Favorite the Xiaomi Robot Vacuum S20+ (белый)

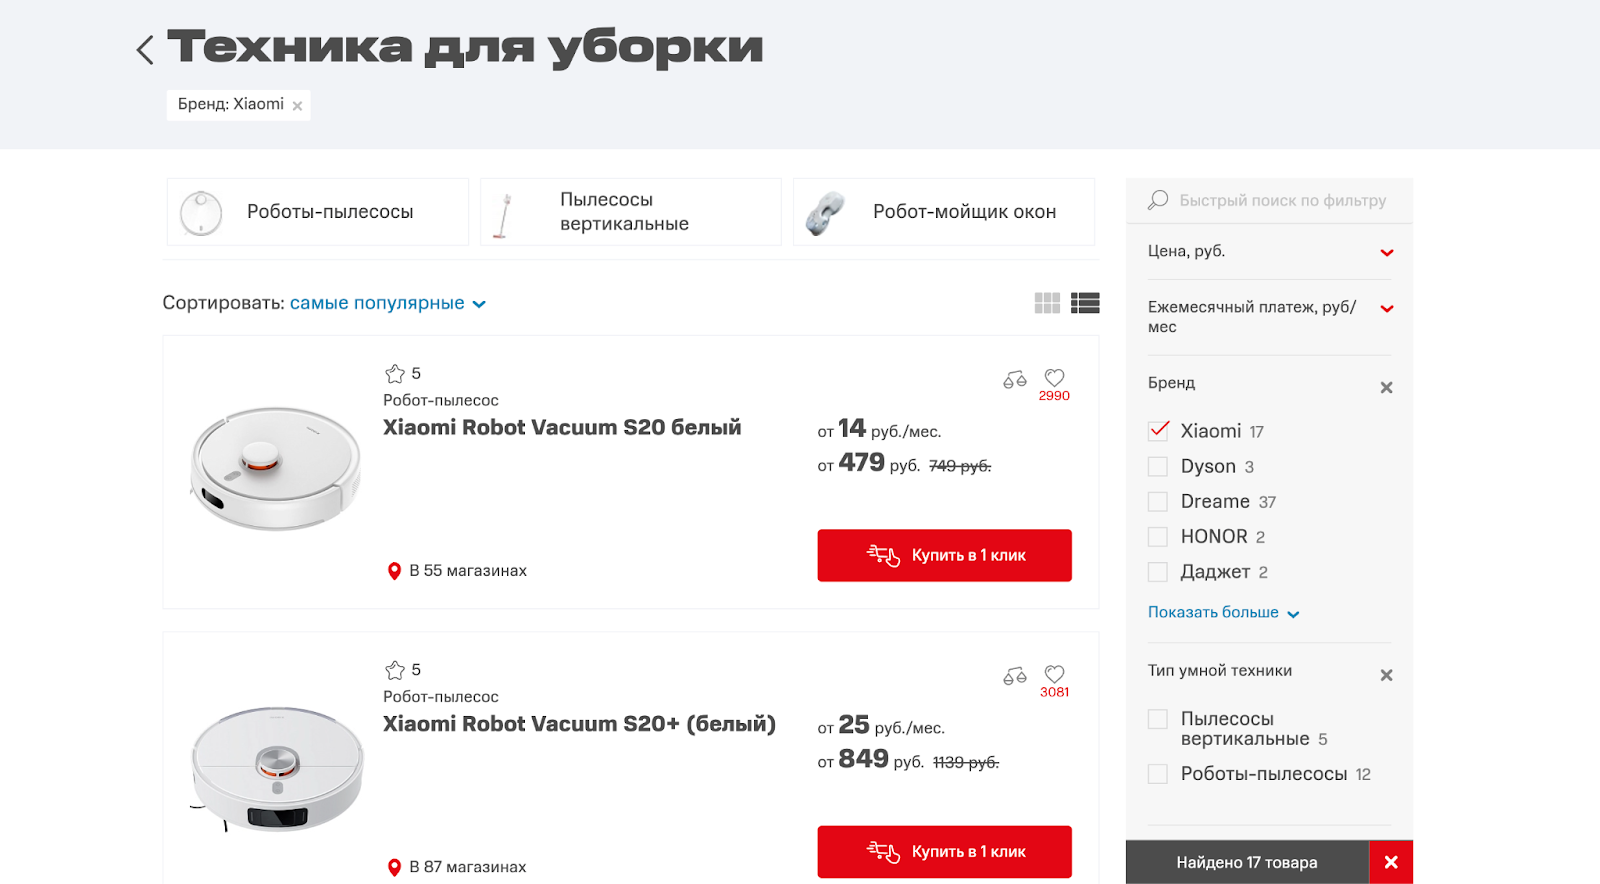point(1054,674)
